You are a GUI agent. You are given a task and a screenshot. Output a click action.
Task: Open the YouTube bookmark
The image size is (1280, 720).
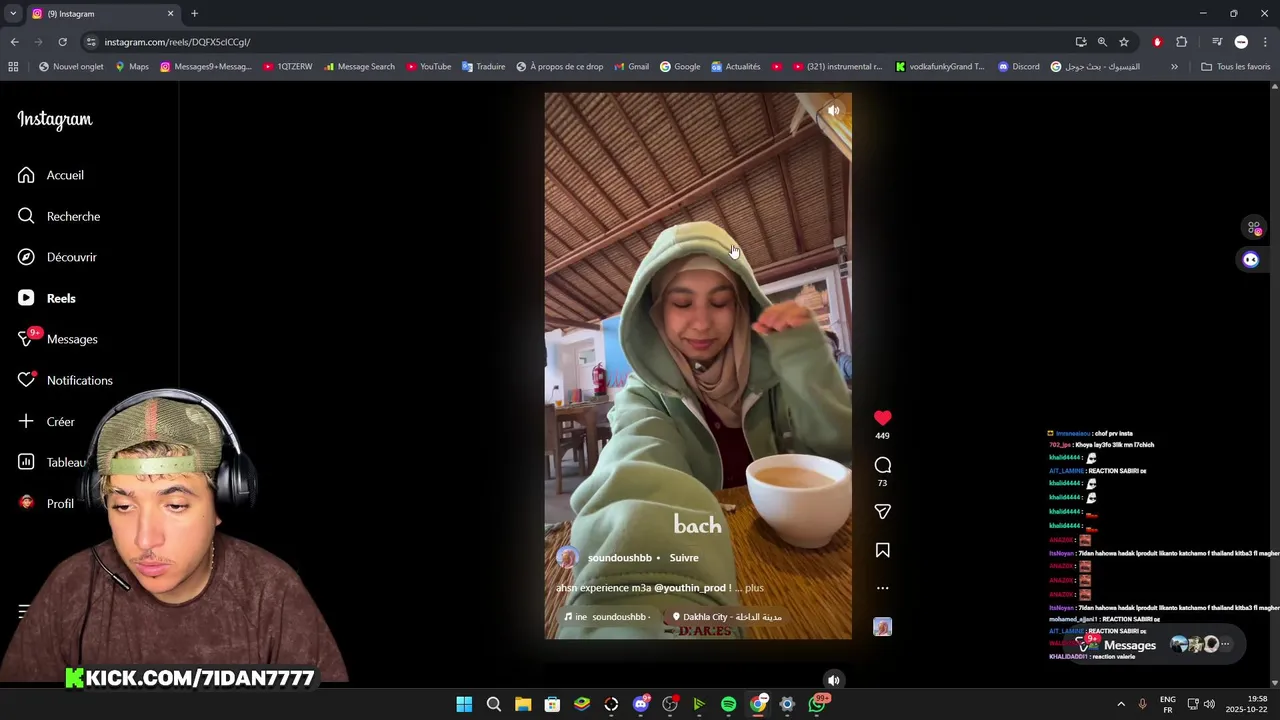428,67
